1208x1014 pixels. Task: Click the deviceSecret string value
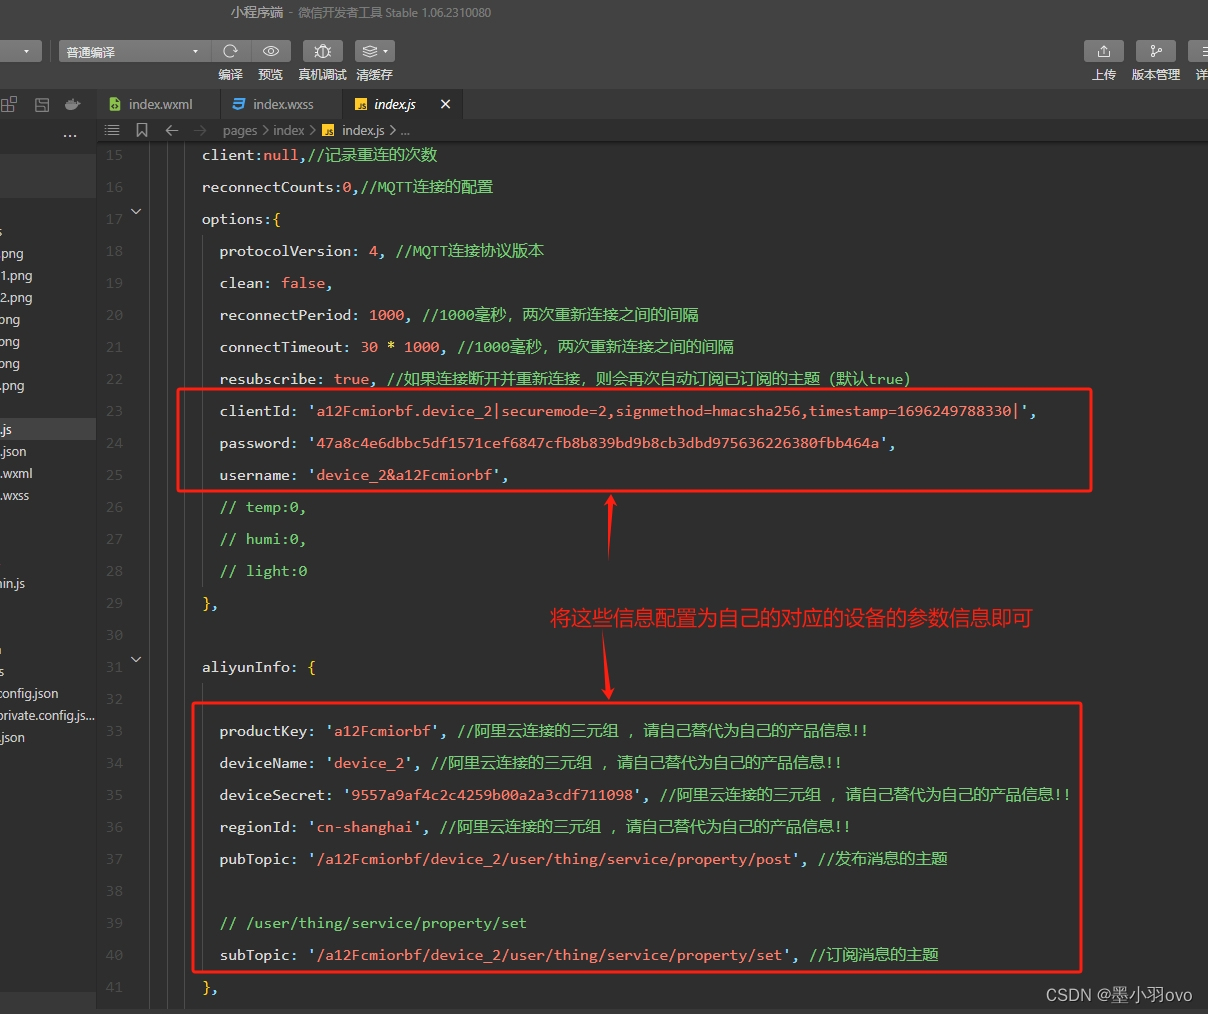pyautogui.click(x=492, y=795)
